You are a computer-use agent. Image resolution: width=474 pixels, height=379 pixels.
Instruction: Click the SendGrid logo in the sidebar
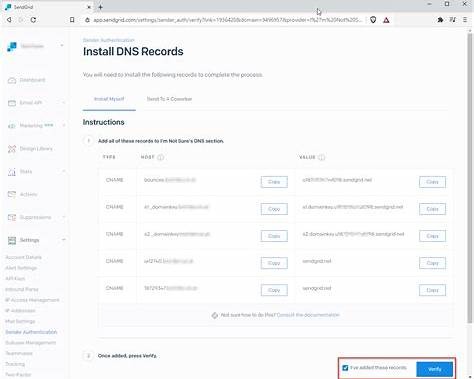click(x=12, y=47)
